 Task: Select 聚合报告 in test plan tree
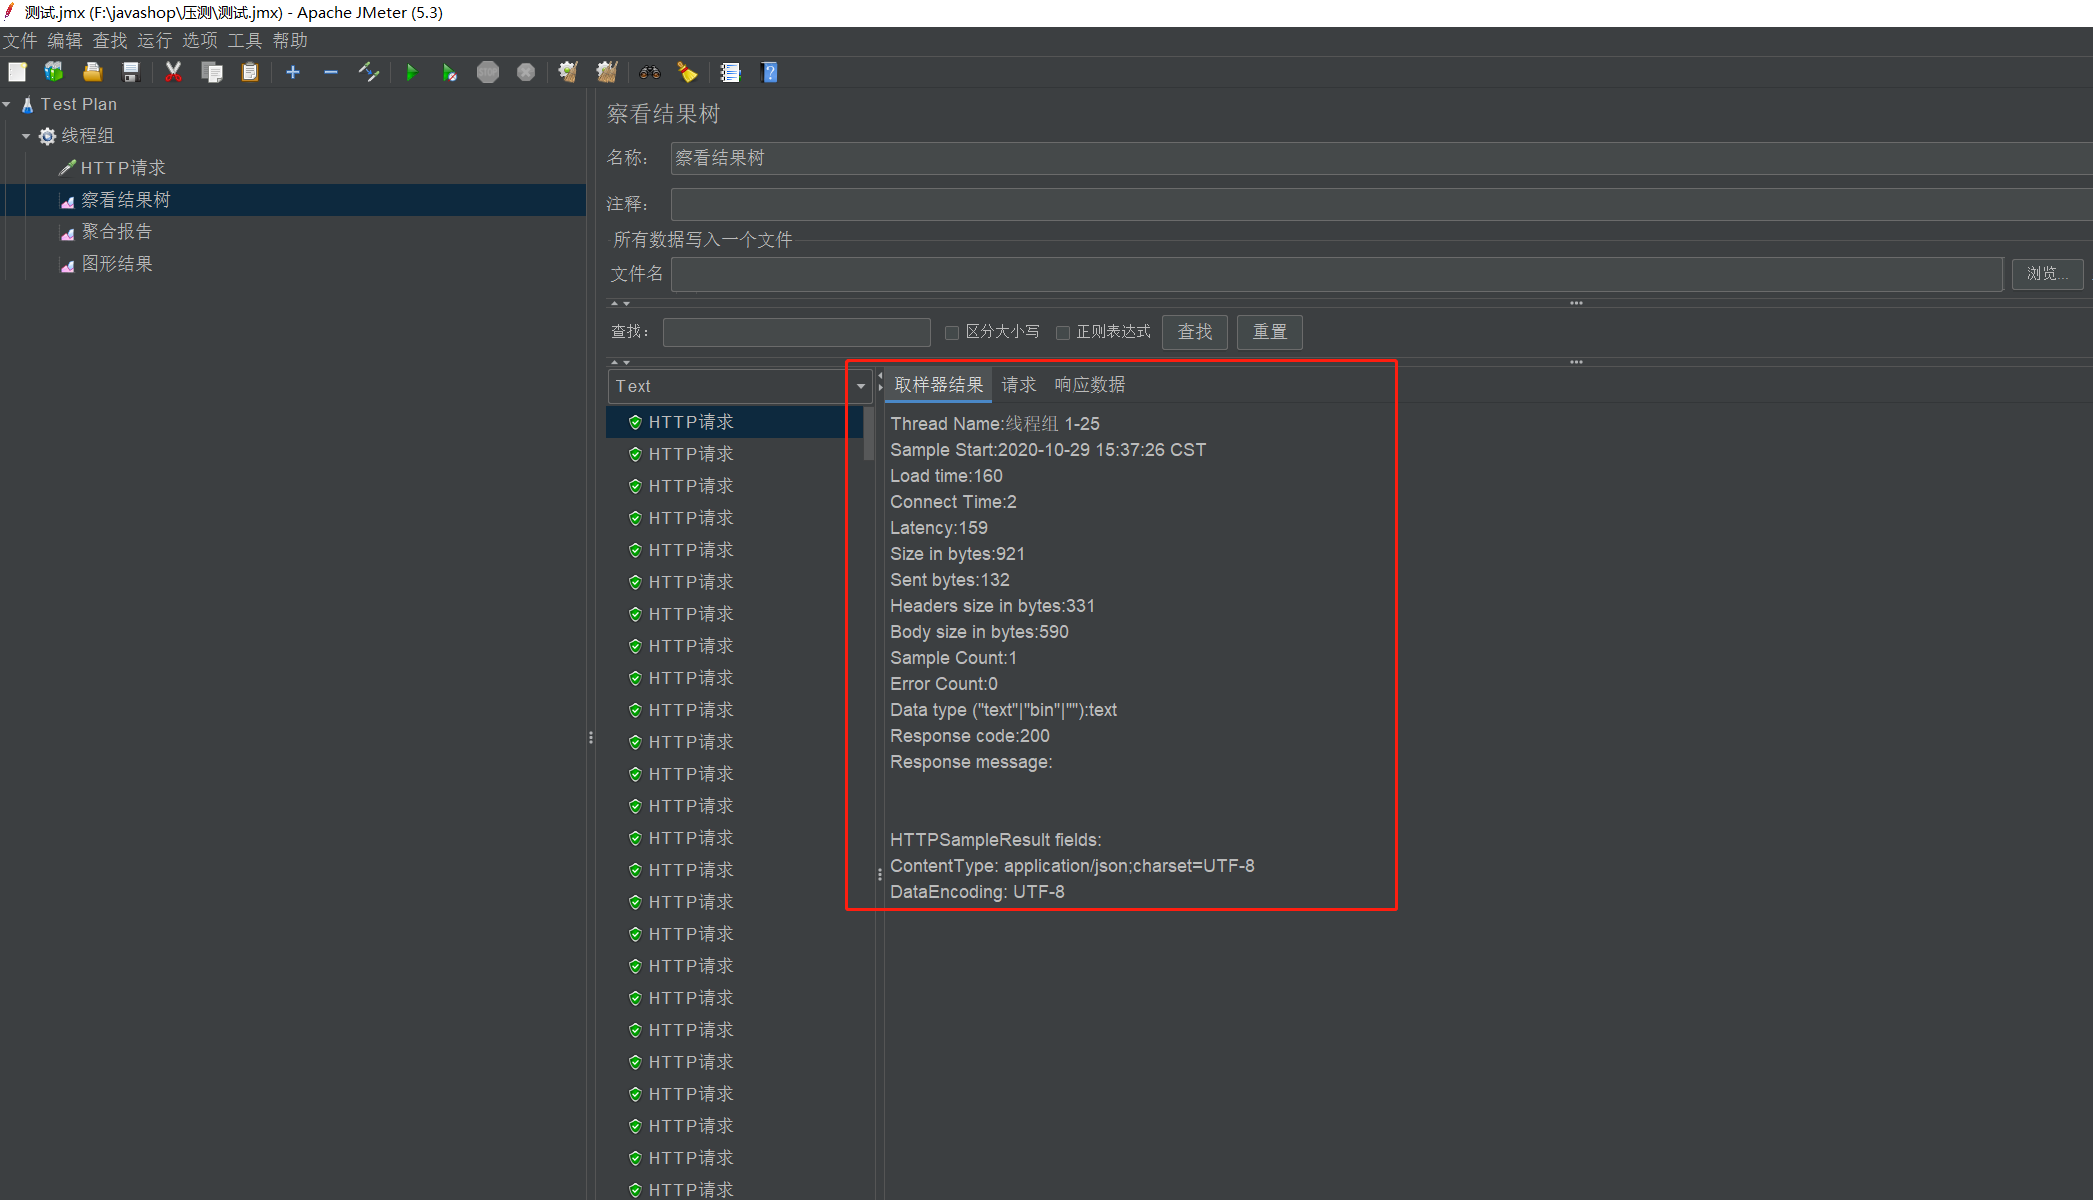[x=117, y=232]
